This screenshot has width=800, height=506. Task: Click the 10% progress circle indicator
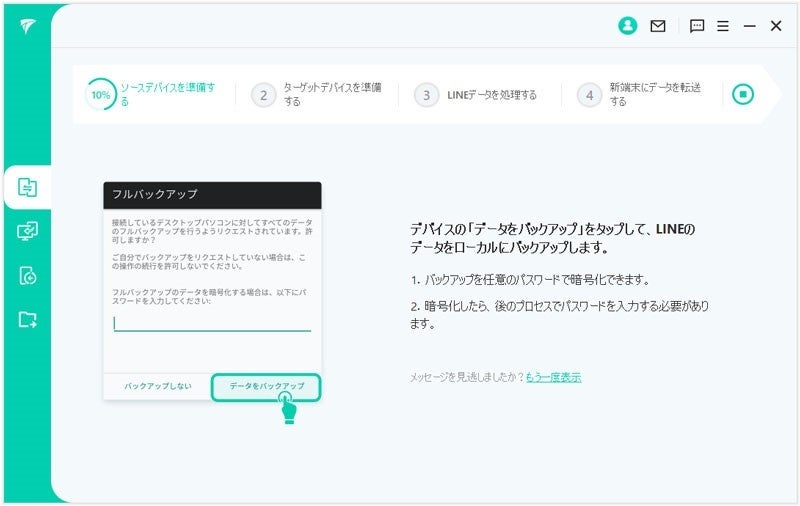pos(101,94)
